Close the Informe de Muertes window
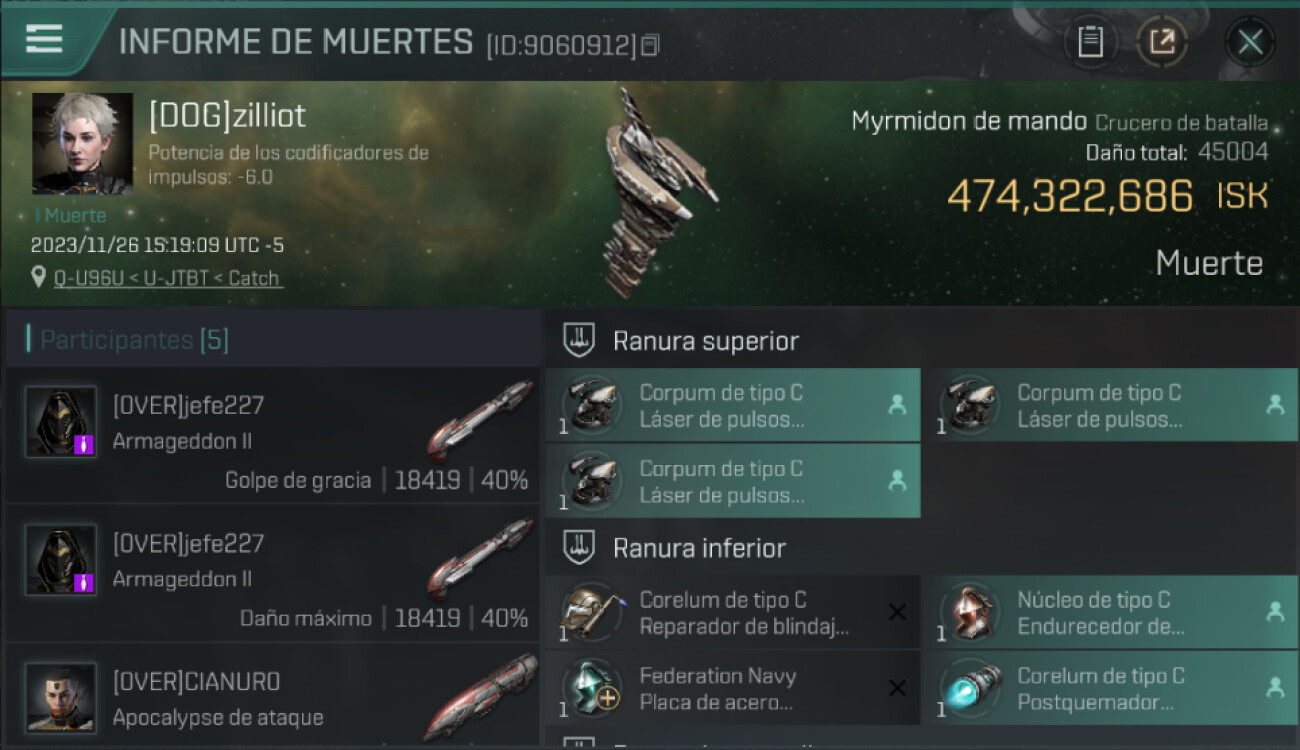 click(x=1250, y=42)
